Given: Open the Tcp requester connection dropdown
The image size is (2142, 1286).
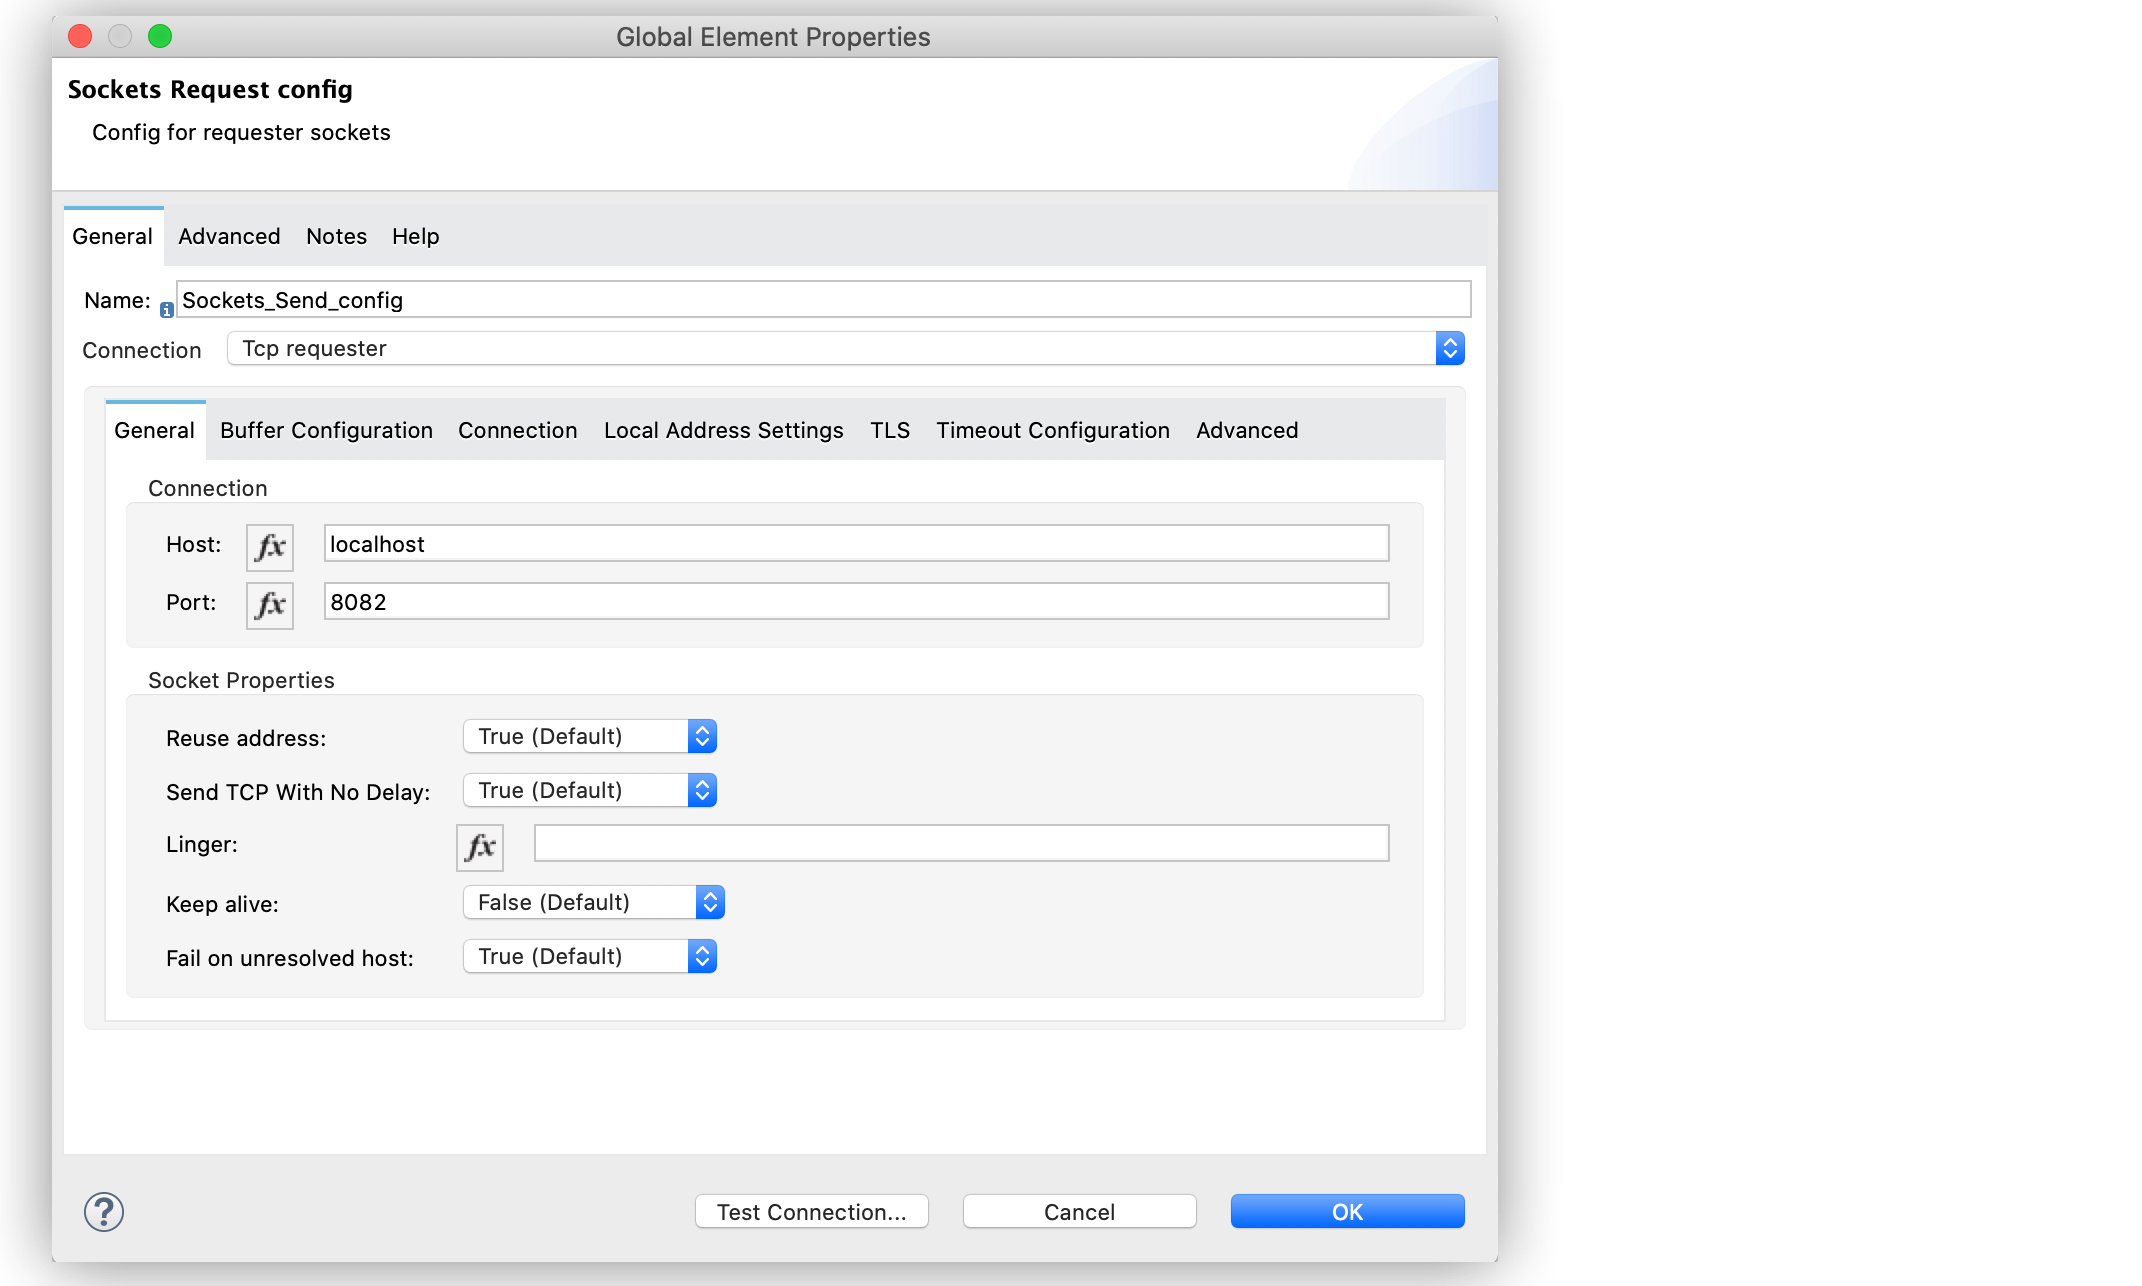Looking at the screenshot, I should 1450,348.
